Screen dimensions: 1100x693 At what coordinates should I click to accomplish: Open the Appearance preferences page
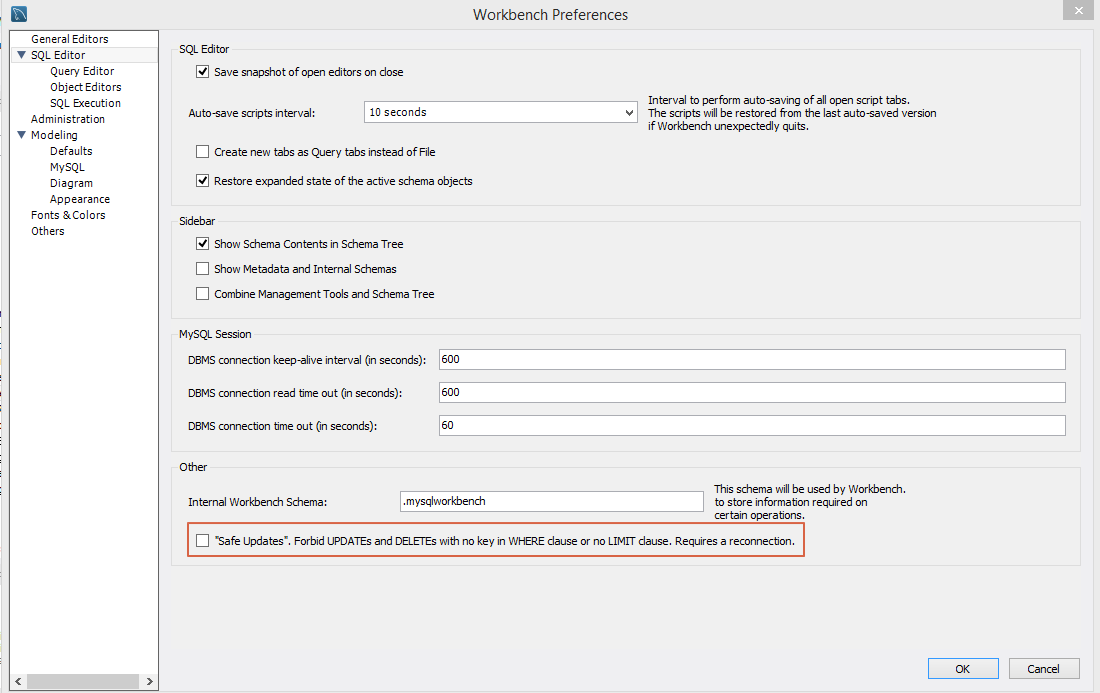coord(80,199)
